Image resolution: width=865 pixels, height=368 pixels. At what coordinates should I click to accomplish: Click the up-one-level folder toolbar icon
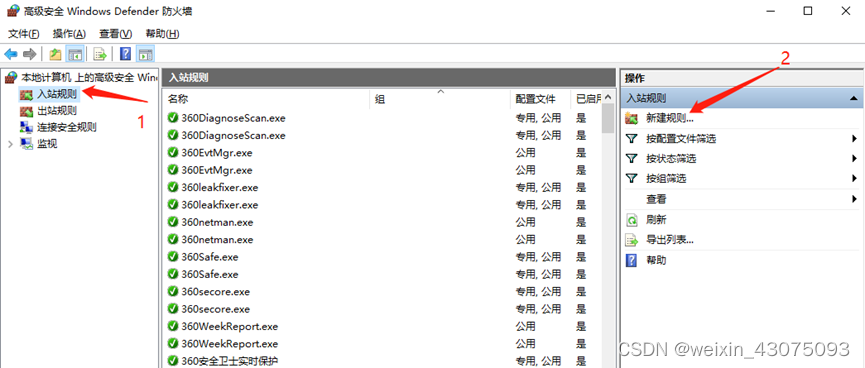[55, 54]
